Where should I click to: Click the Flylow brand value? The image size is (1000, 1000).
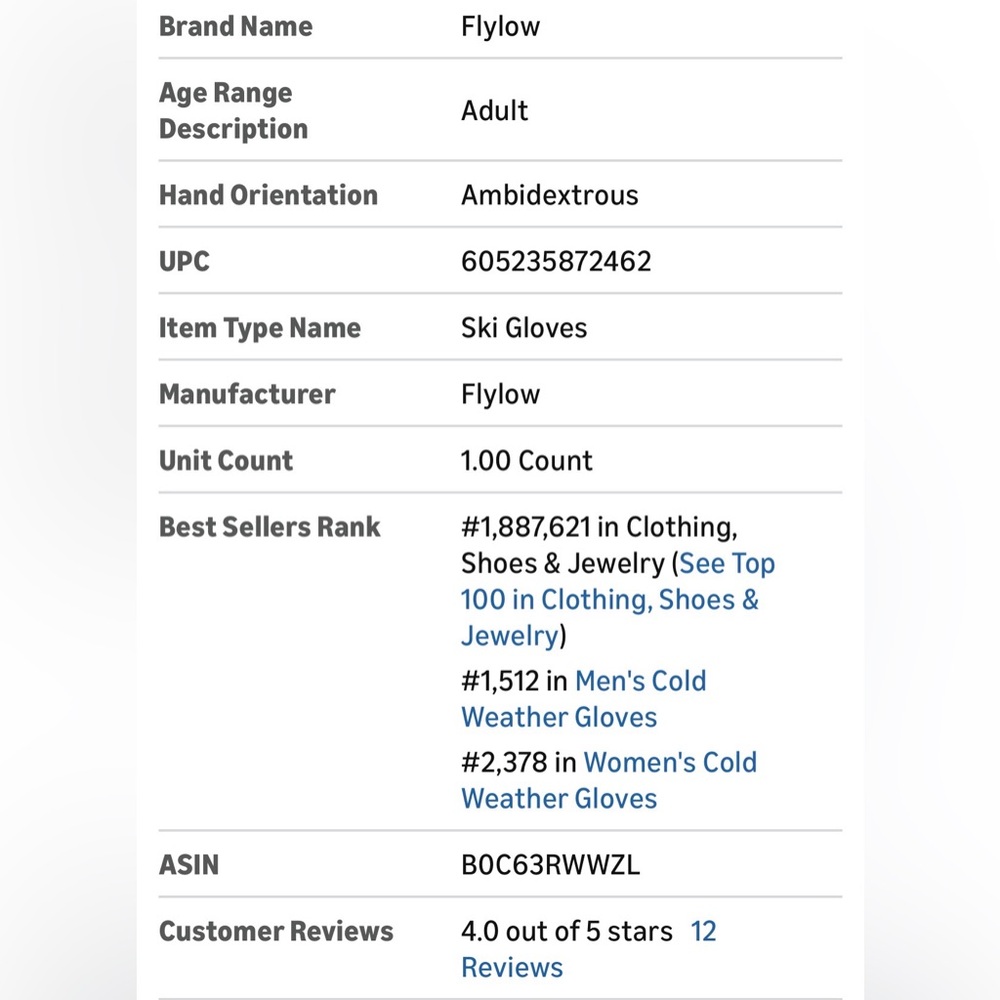pos(500,27)
